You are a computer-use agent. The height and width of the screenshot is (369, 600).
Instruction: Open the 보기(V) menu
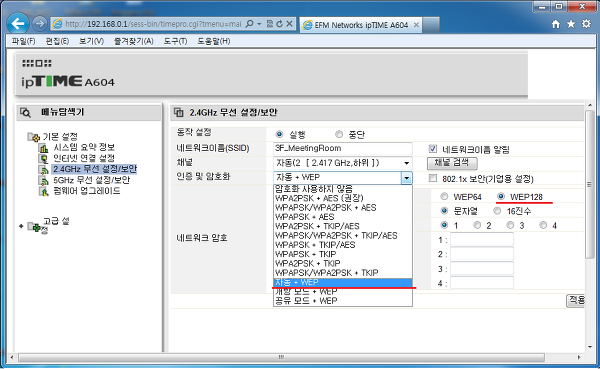(x=91, y=41)
